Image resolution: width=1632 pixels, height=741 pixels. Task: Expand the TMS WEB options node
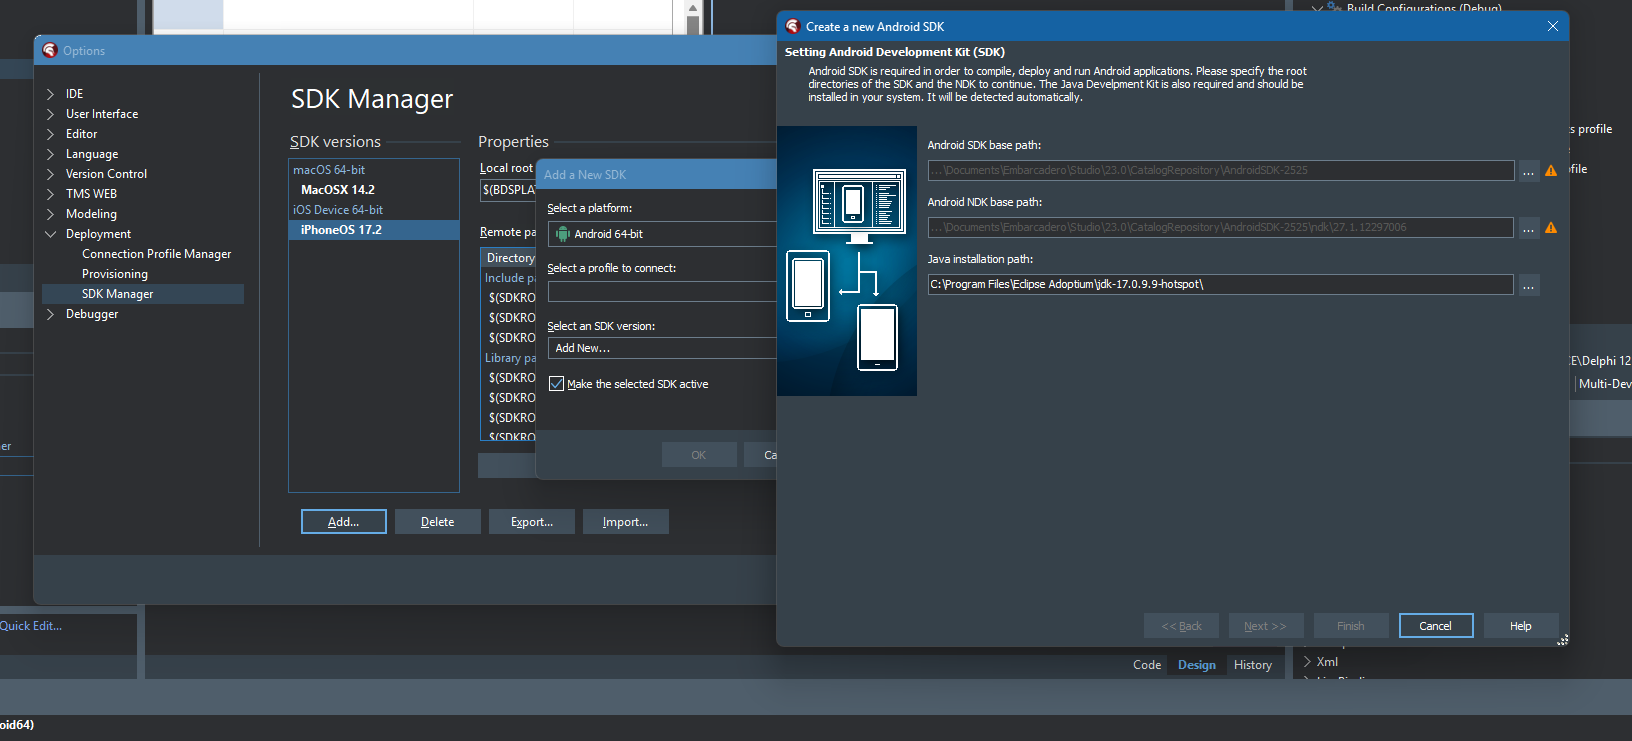tap(50, 194)
